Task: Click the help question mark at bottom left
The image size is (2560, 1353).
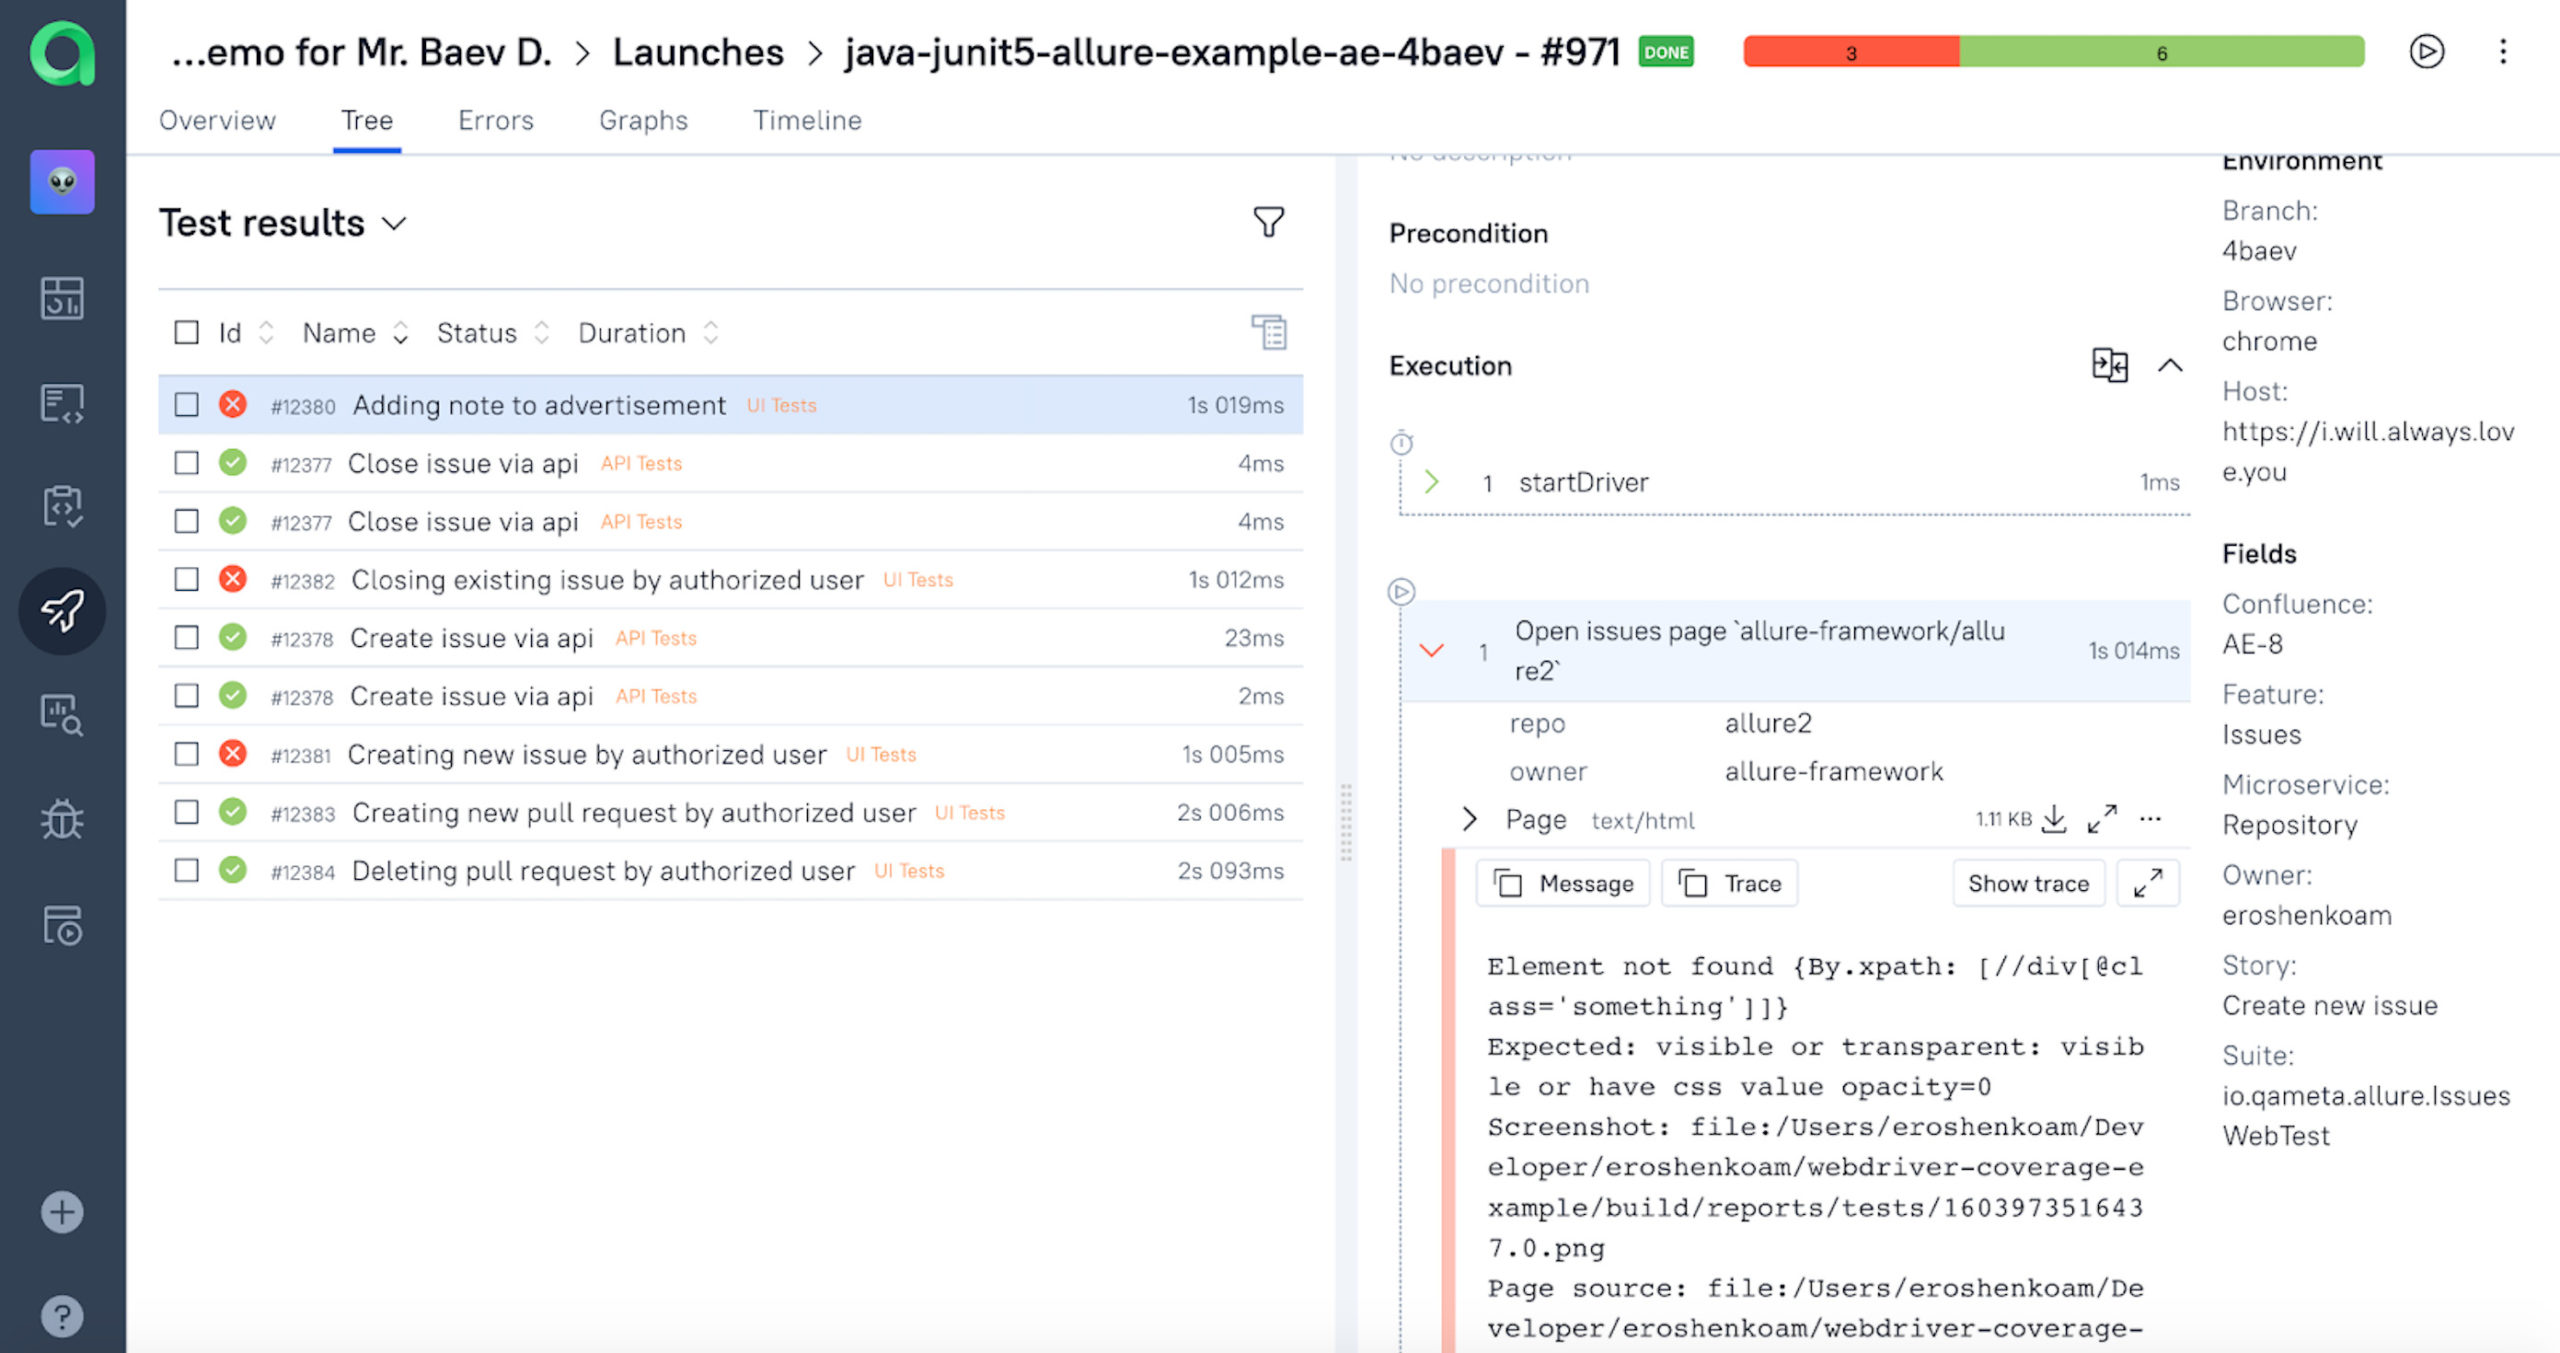Action: click(x=61, y=1315)
